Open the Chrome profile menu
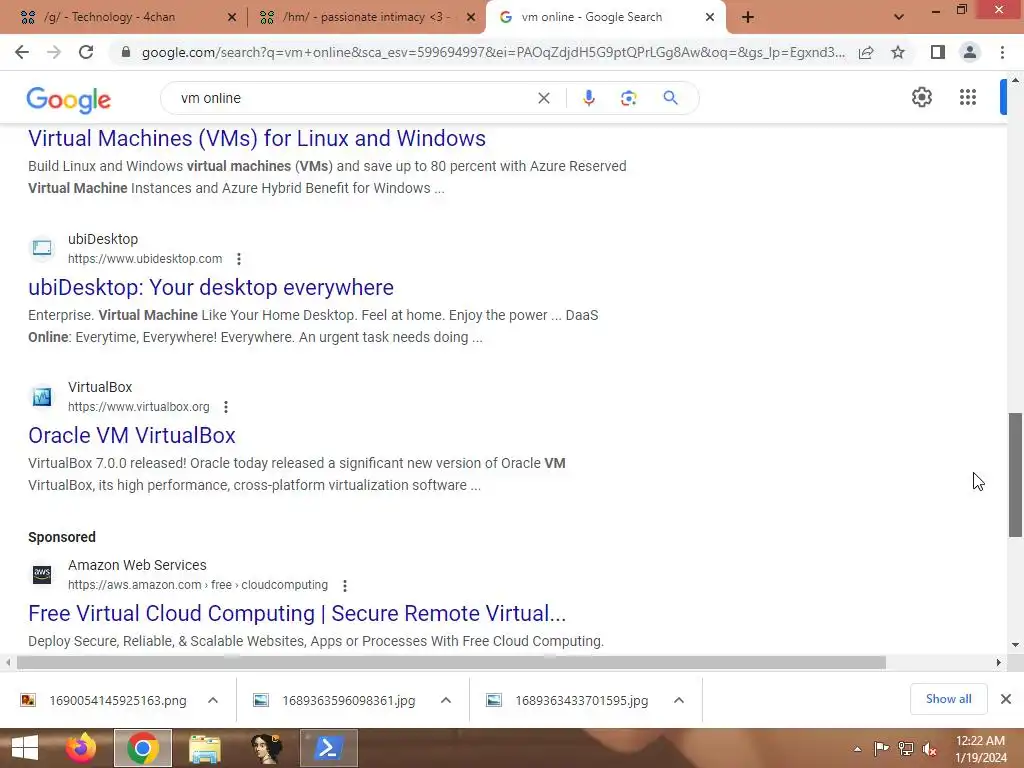The image size is (1024, 768). click(x=970, y=52)
